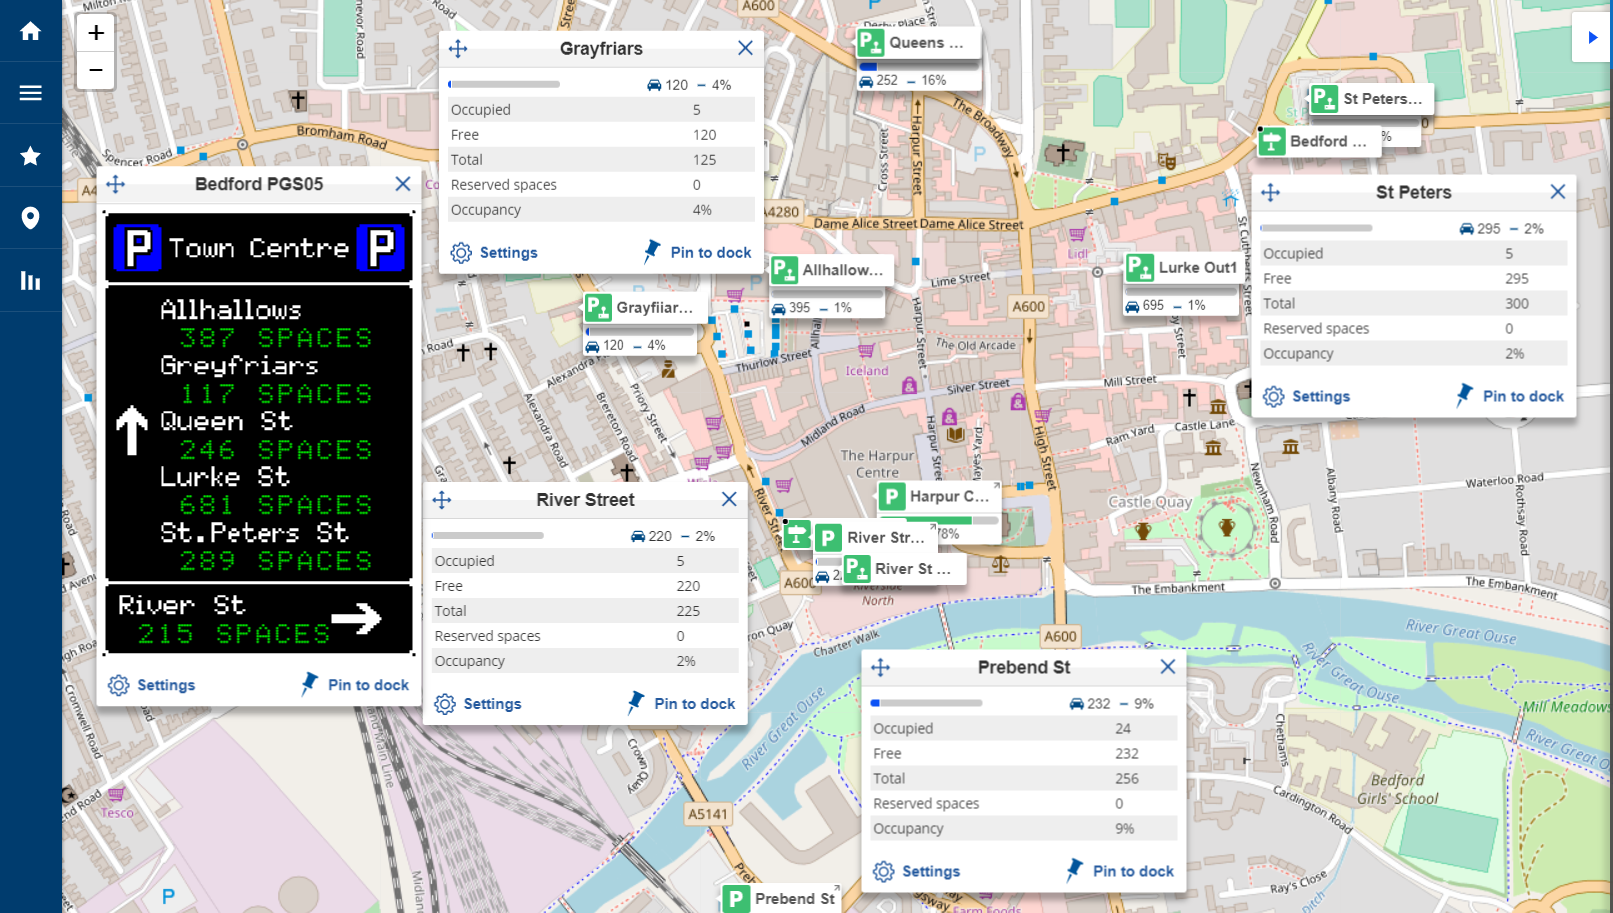
Task: Open Settings in Grayfriars popup
Action: coord(494,253)
